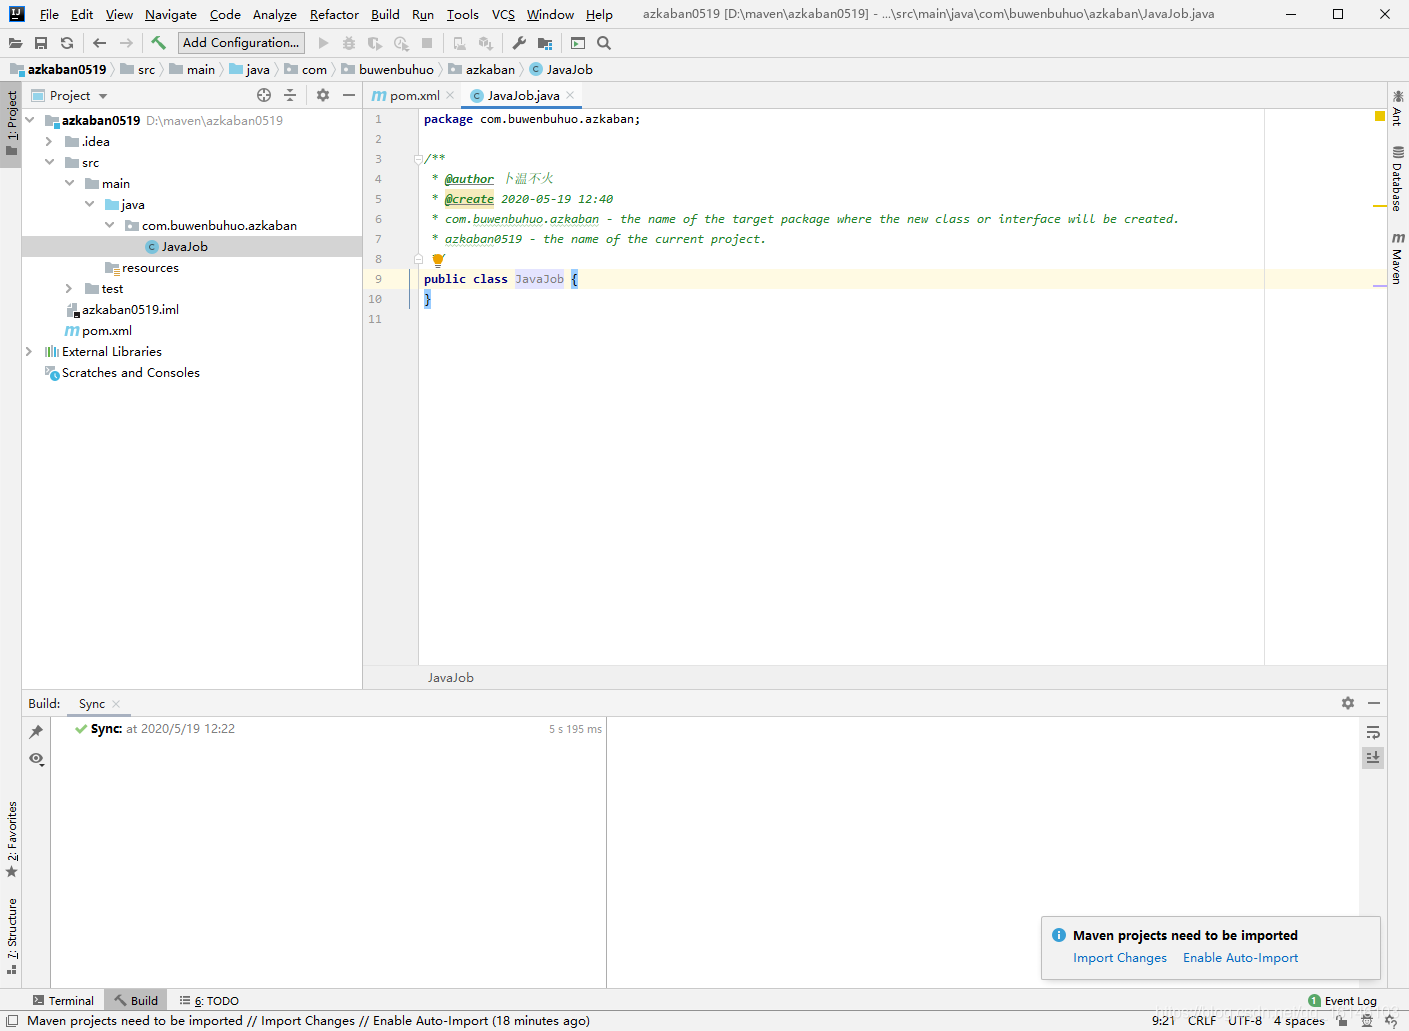The height and width of the screenshot is (1031, 1409).
Task: Open Build panel gear settings
Action: point(1348,703)
